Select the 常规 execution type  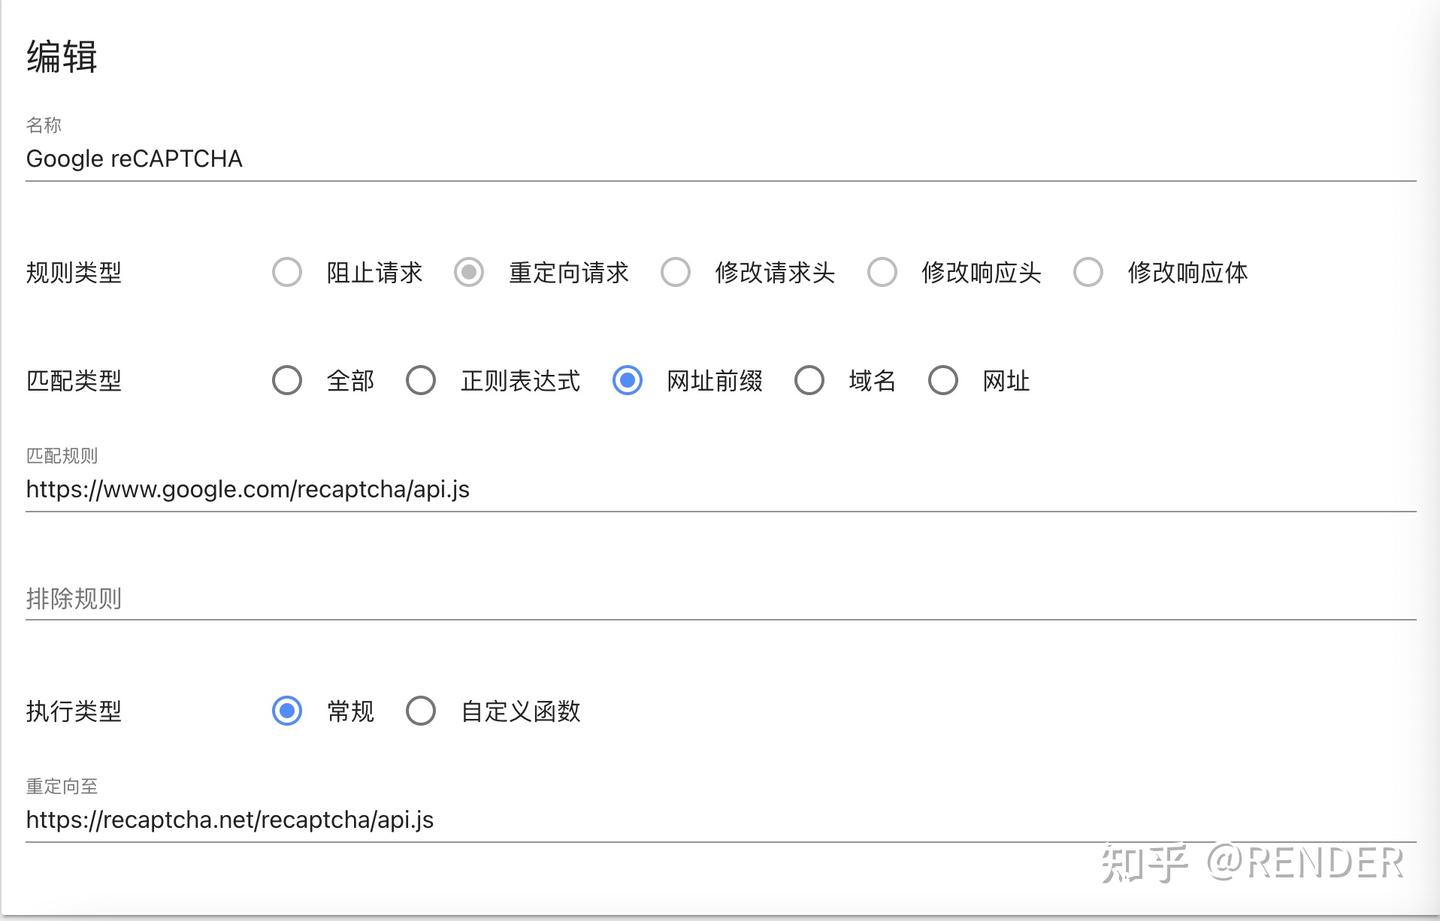pyautogui.click(x=287, y=711)
